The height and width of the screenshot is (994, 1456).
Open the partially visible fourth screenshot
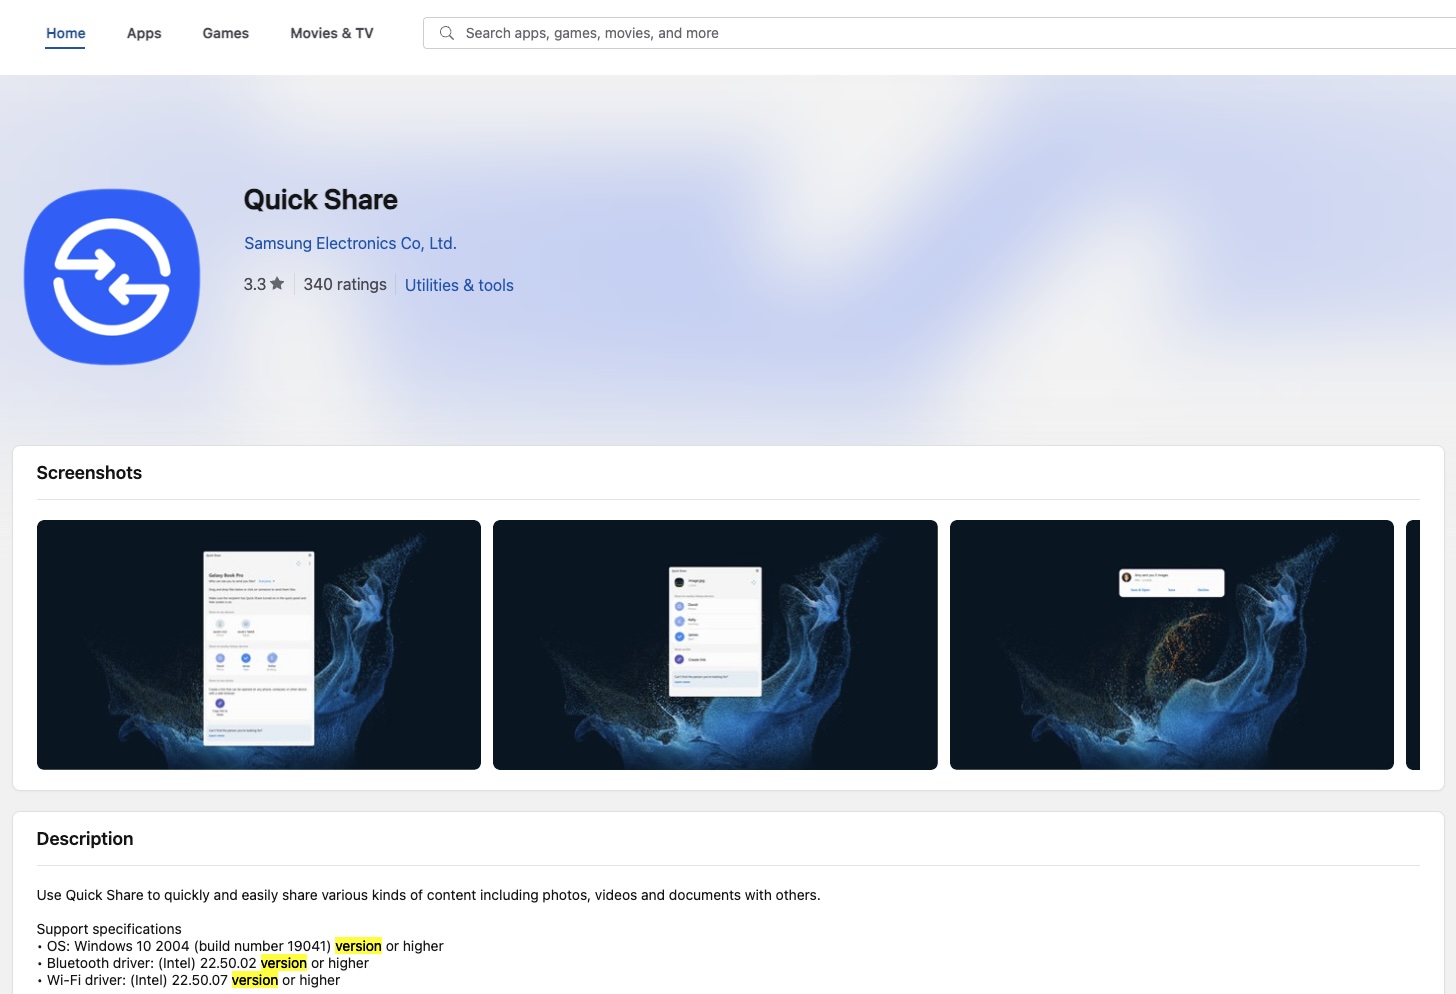1412,645
